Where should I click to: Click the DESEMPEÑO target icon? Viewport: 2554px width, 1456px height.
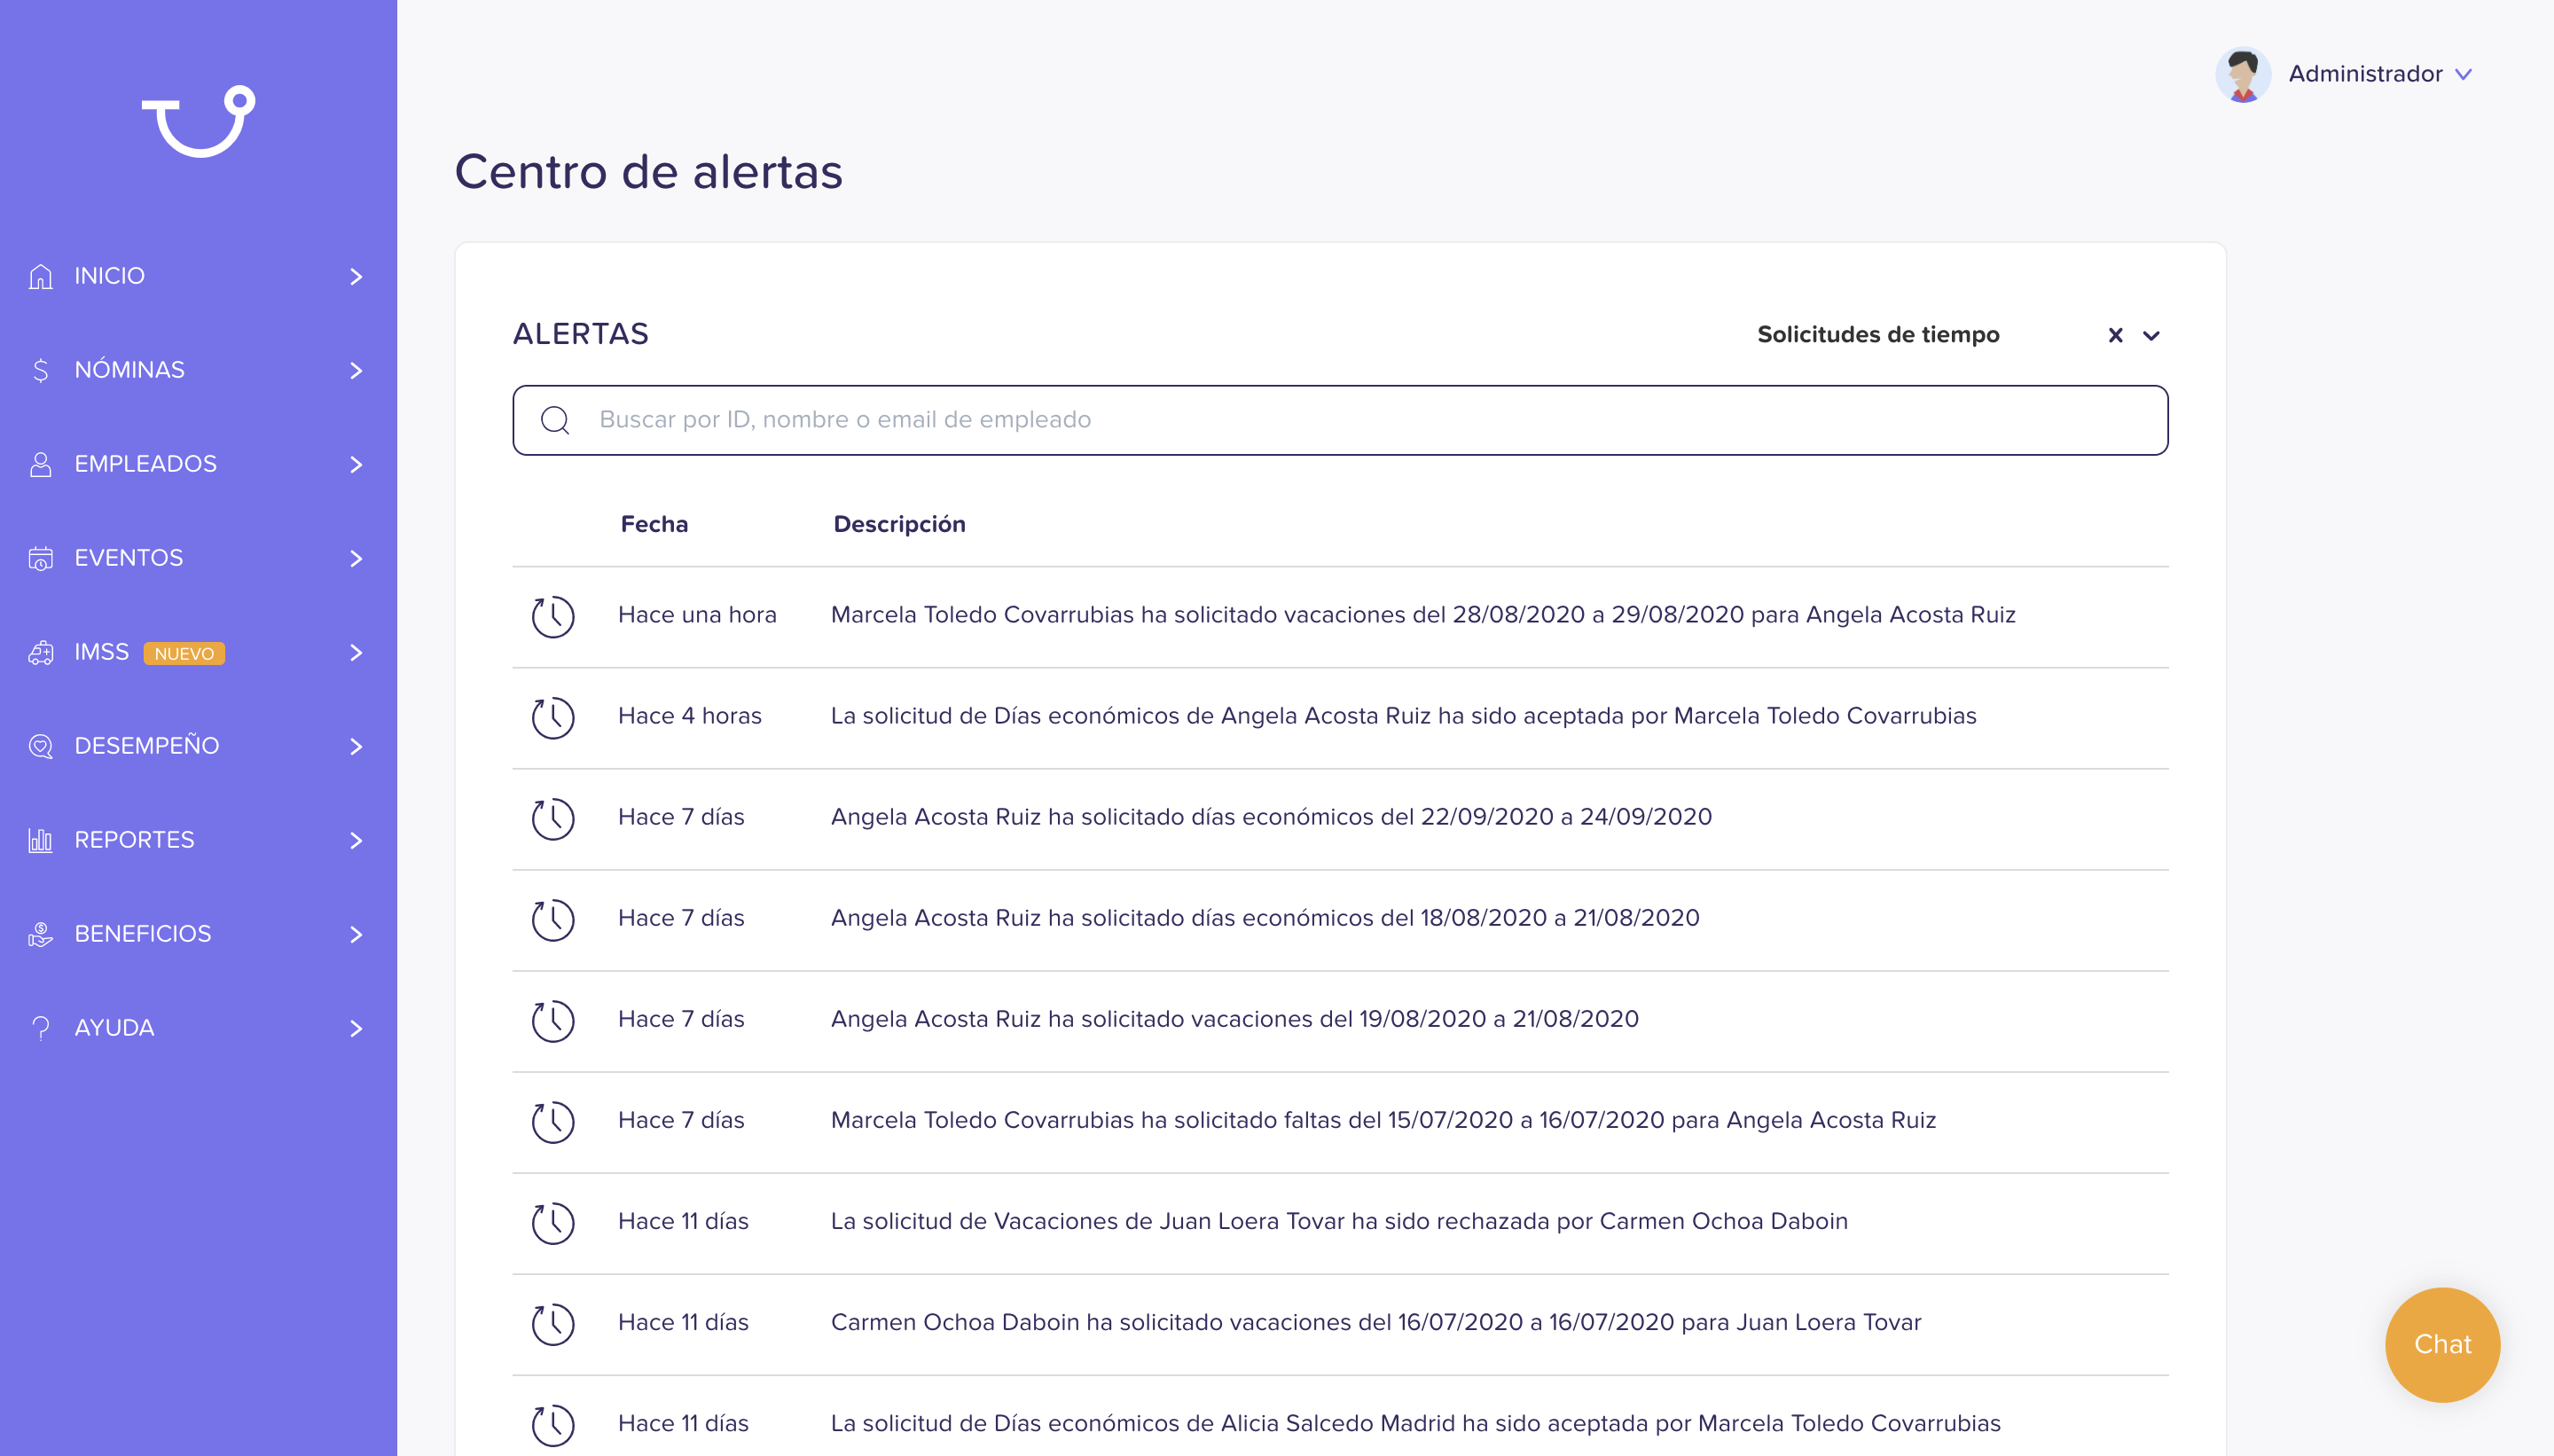pos(41,746)
